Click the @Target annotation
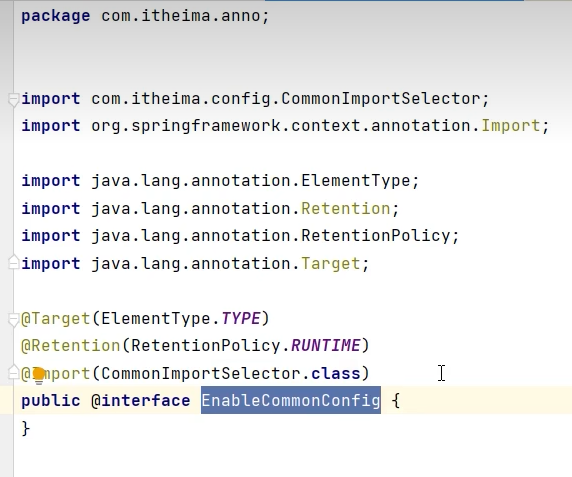The image size is (572, 477). click(x=55, y=319)
